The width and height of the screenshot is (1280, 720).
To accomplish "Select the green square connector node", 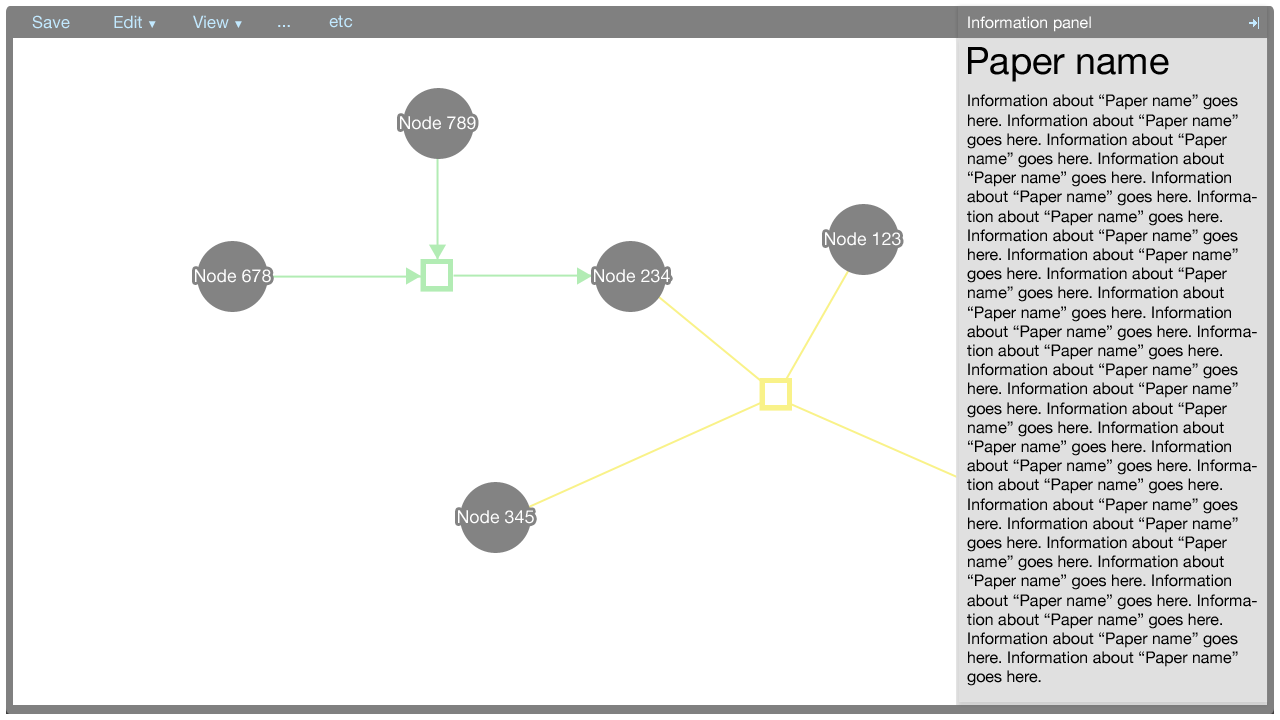I will click(x=437, y=275).
